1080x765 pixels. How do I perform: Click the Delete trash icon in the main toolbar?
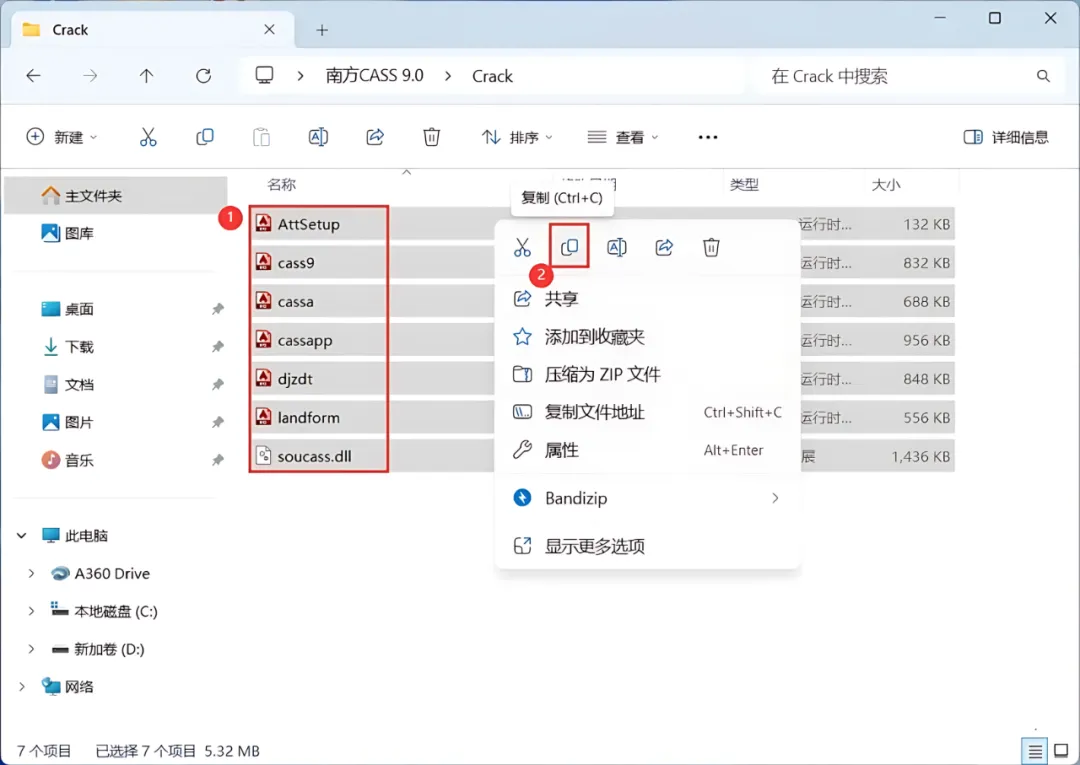[x=432, y=137]
